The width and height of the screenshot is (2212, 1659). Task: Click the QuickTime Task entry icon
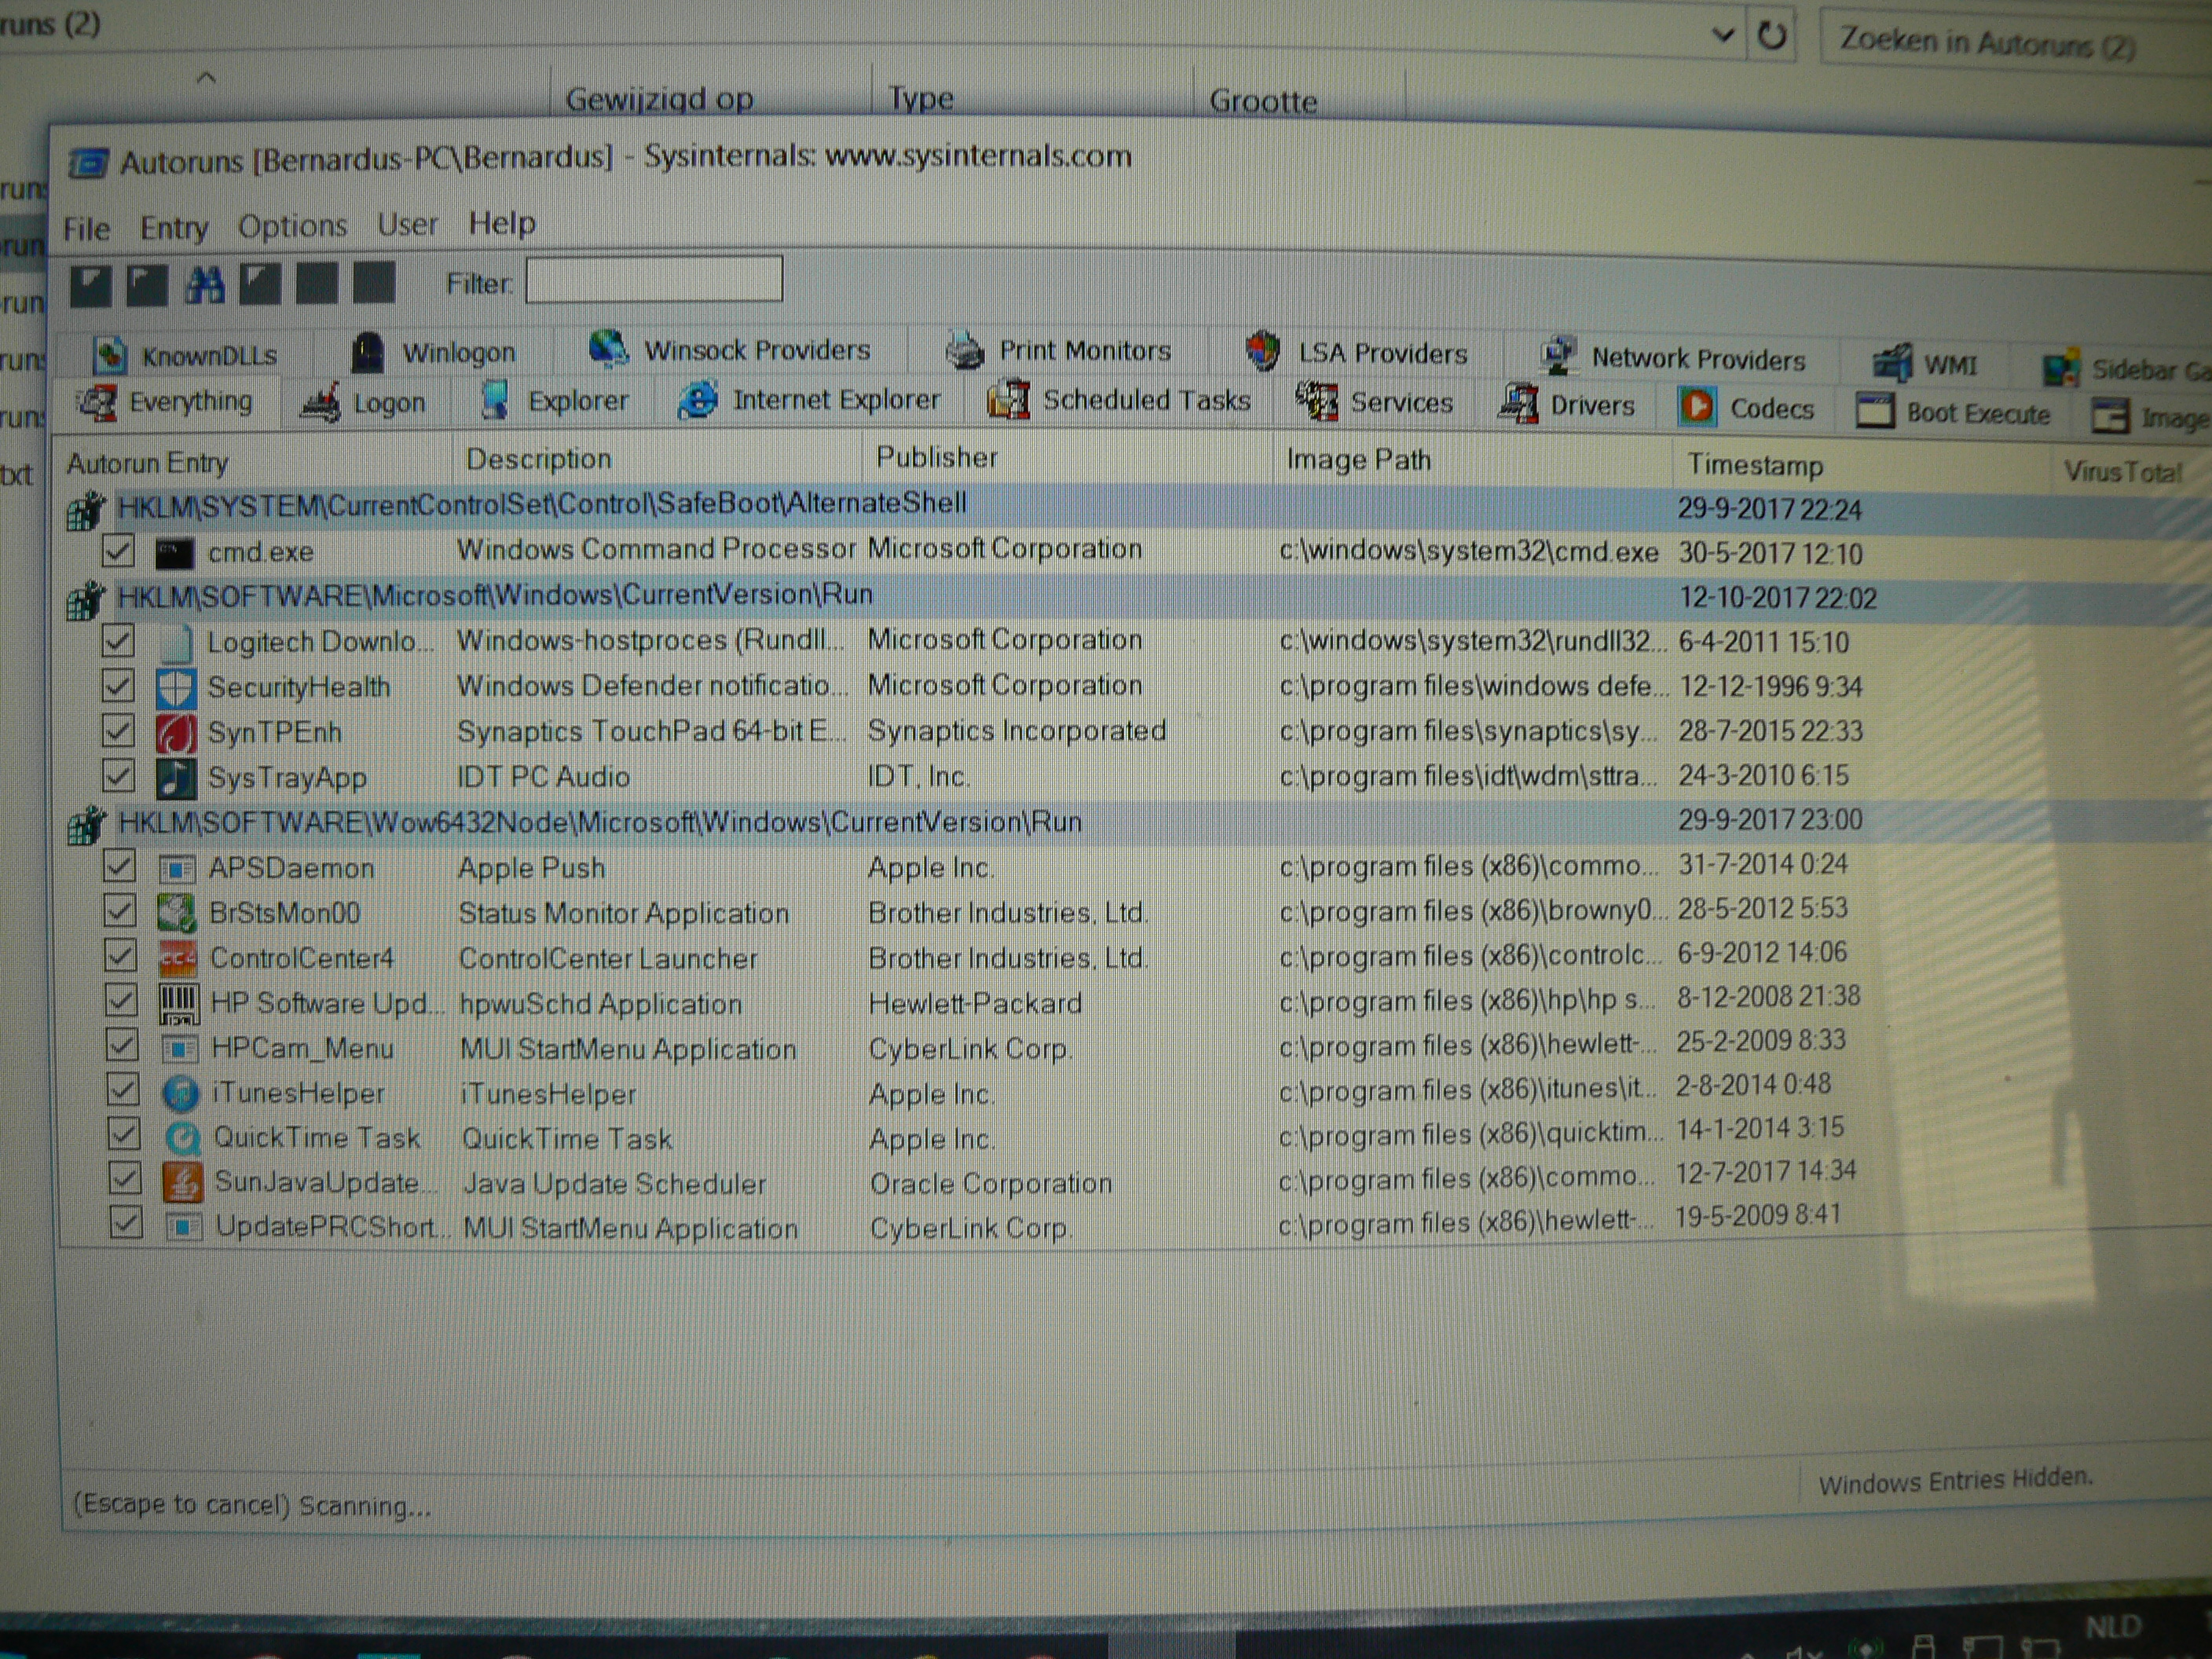point(182,1138)
